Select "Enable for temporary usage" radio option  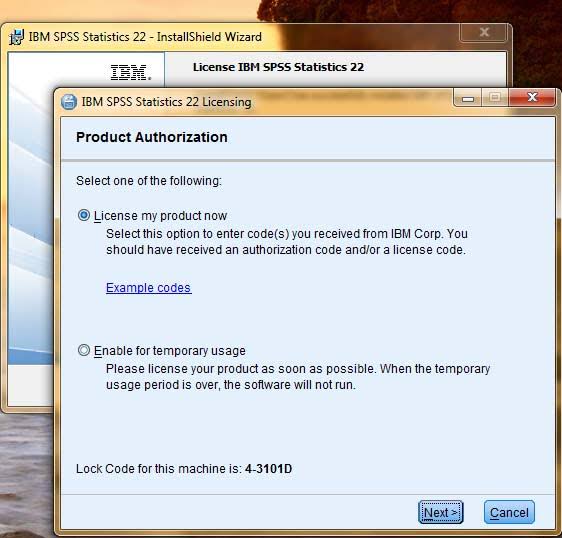pos(84,350)
